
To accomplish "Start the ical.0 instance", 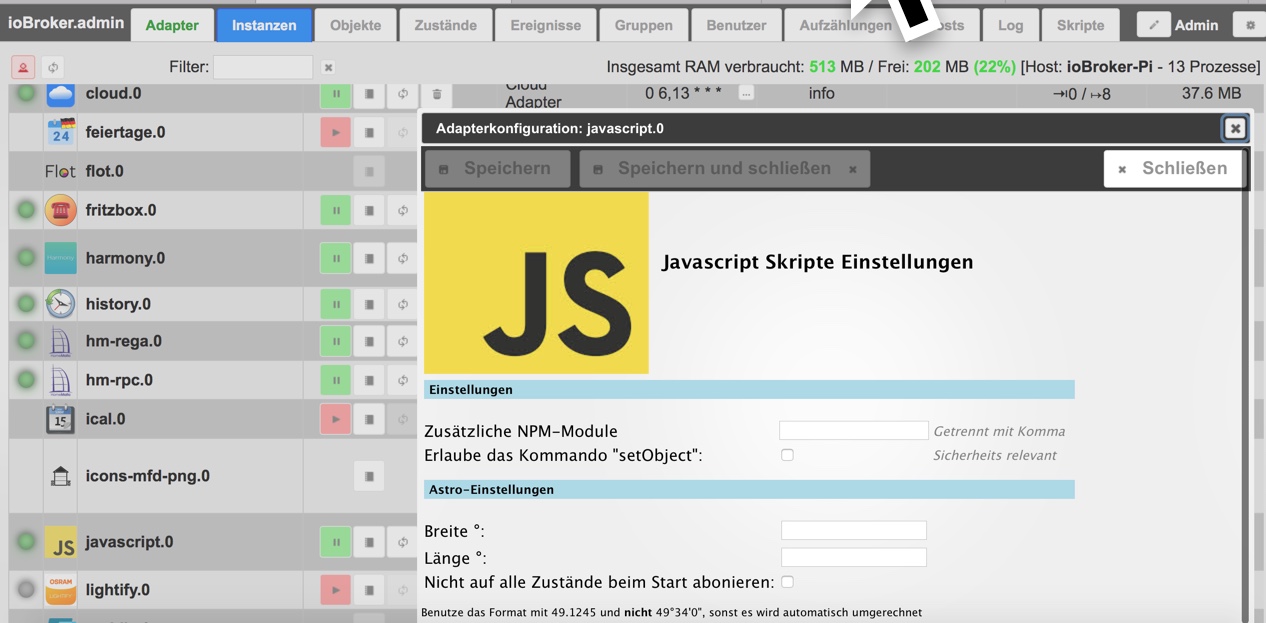I will tap(336, 419).
